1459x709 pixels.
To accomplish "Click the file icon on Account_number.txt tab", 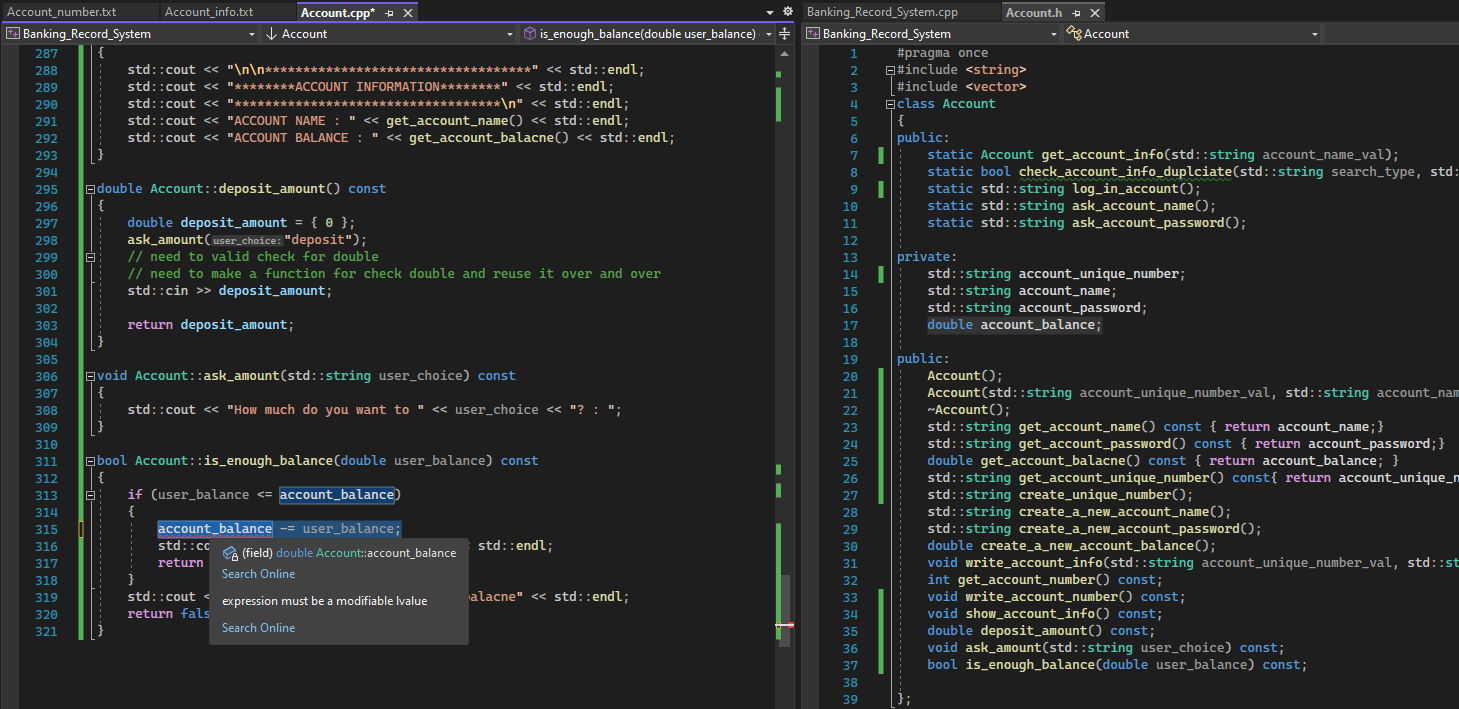I will [10, 9].
